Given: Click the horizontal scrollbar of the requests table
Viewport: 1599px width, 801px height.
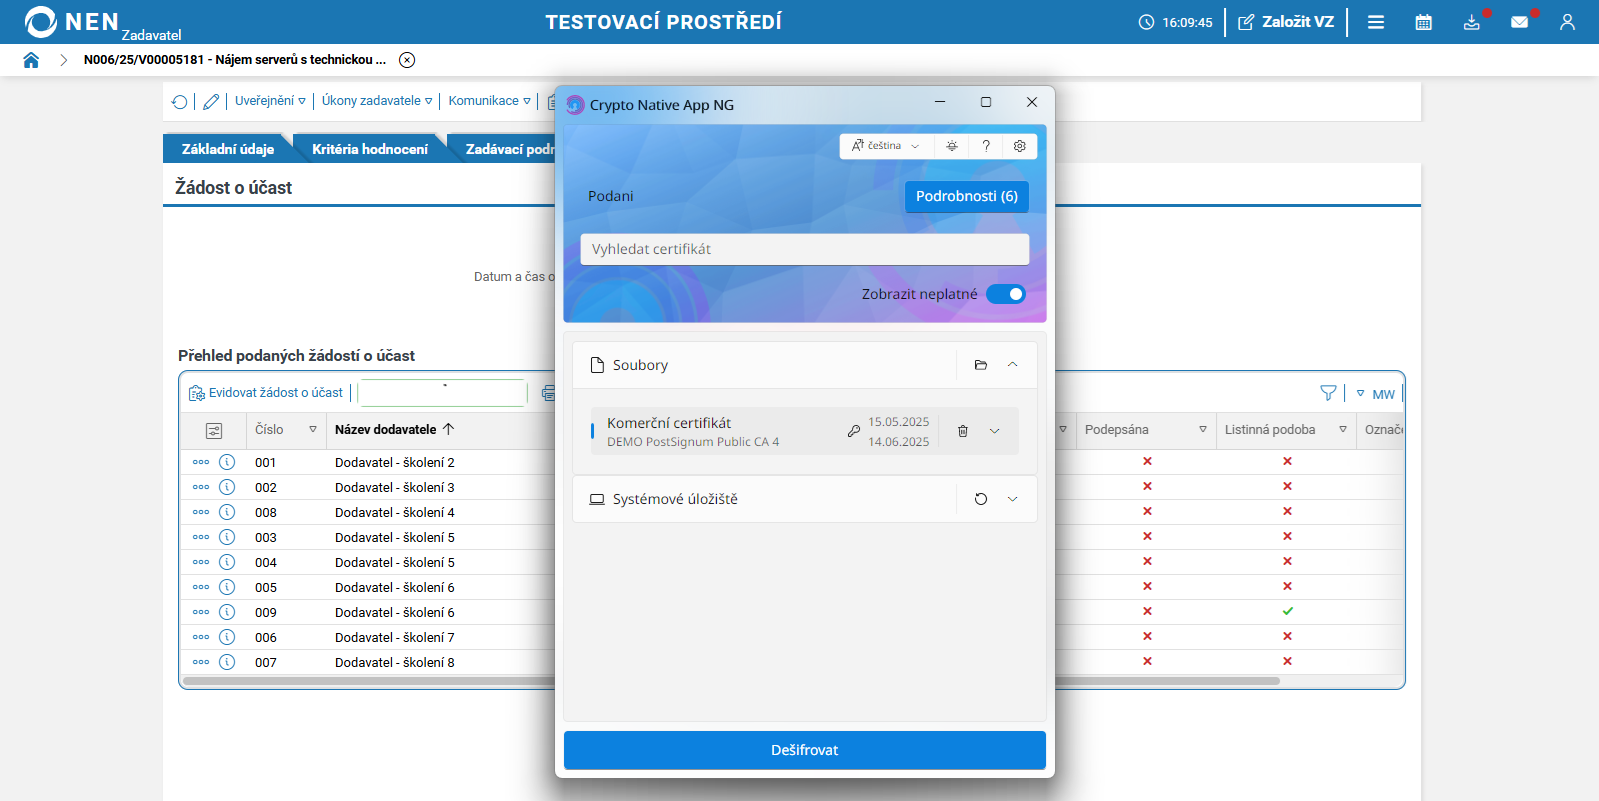Looking at the screenshot, I should click(731, 681).
